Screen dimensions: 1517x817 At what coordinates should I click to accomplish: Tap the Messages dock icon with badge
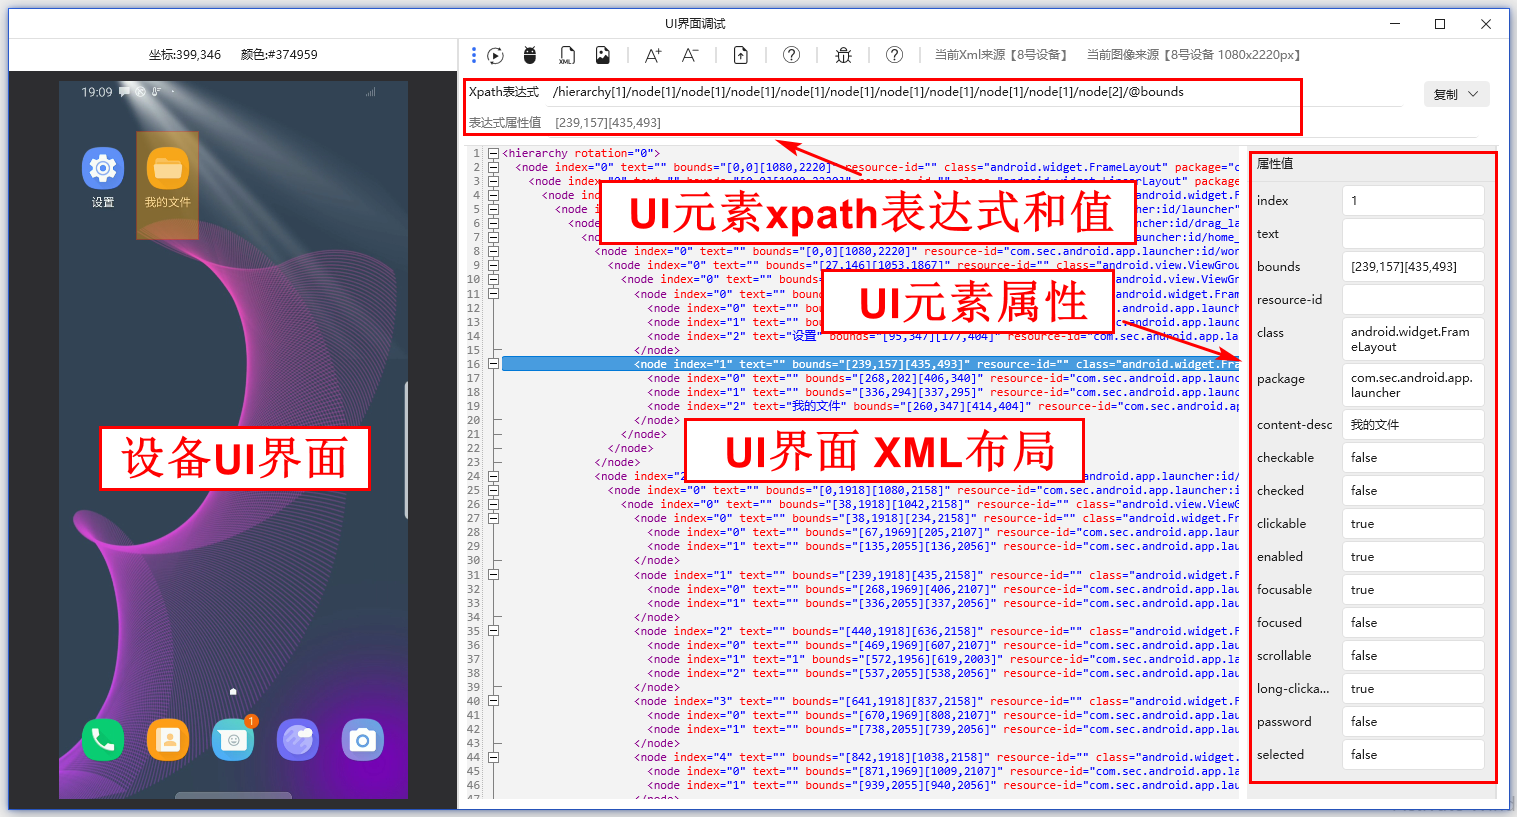point(233,740)
